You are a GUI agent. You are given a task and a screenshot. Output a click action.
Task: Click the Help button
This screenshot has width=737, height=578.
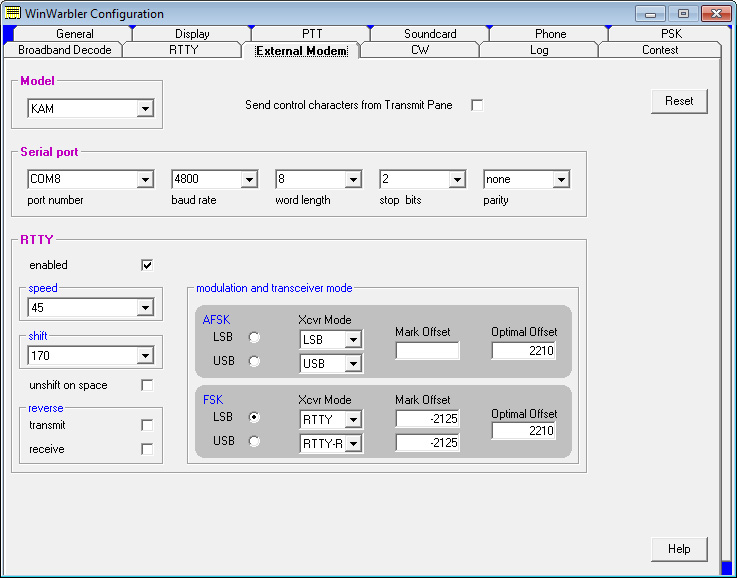[679, 549]
